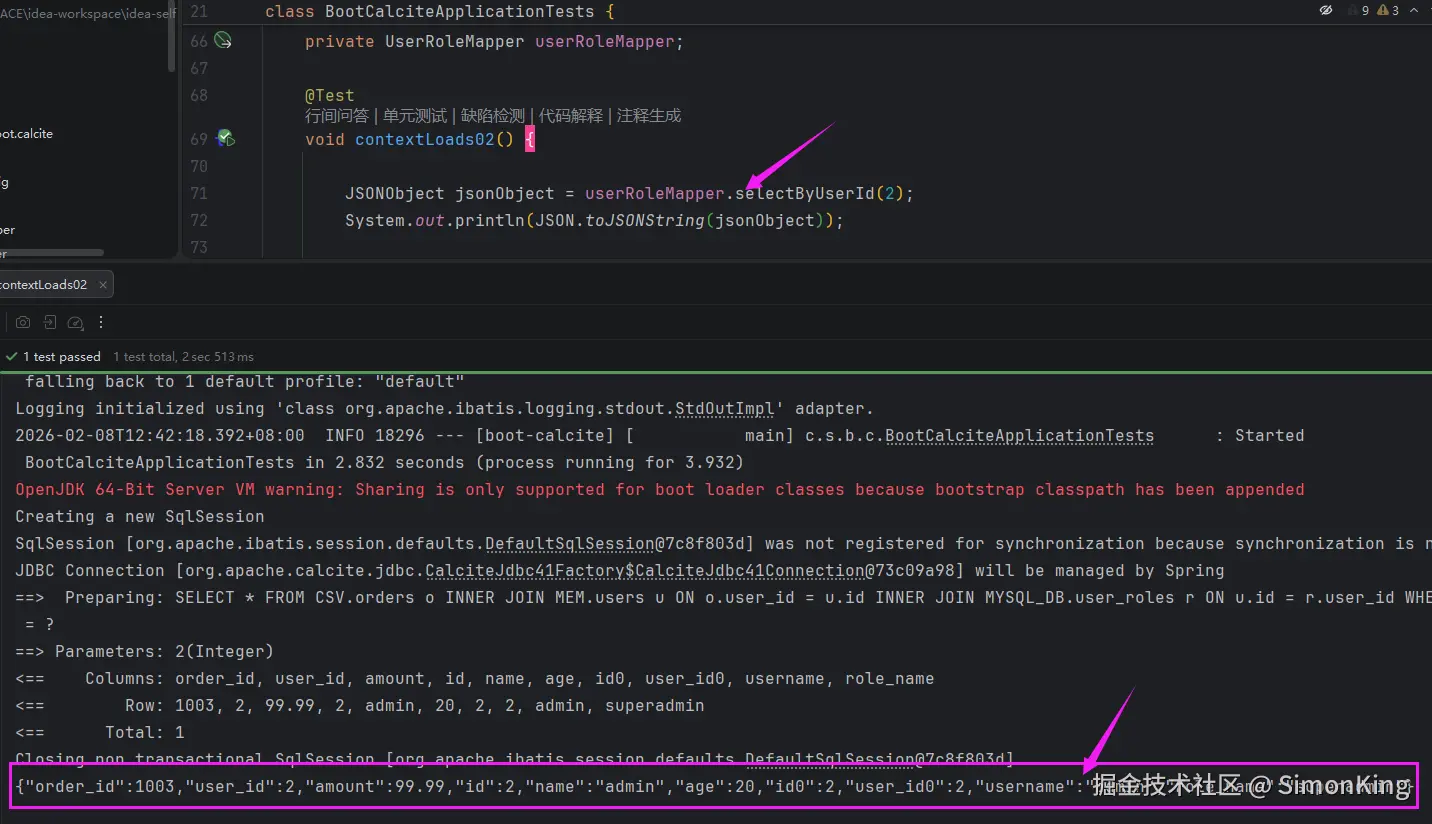Close the contextLoads02 run tab

pos(103,285)
